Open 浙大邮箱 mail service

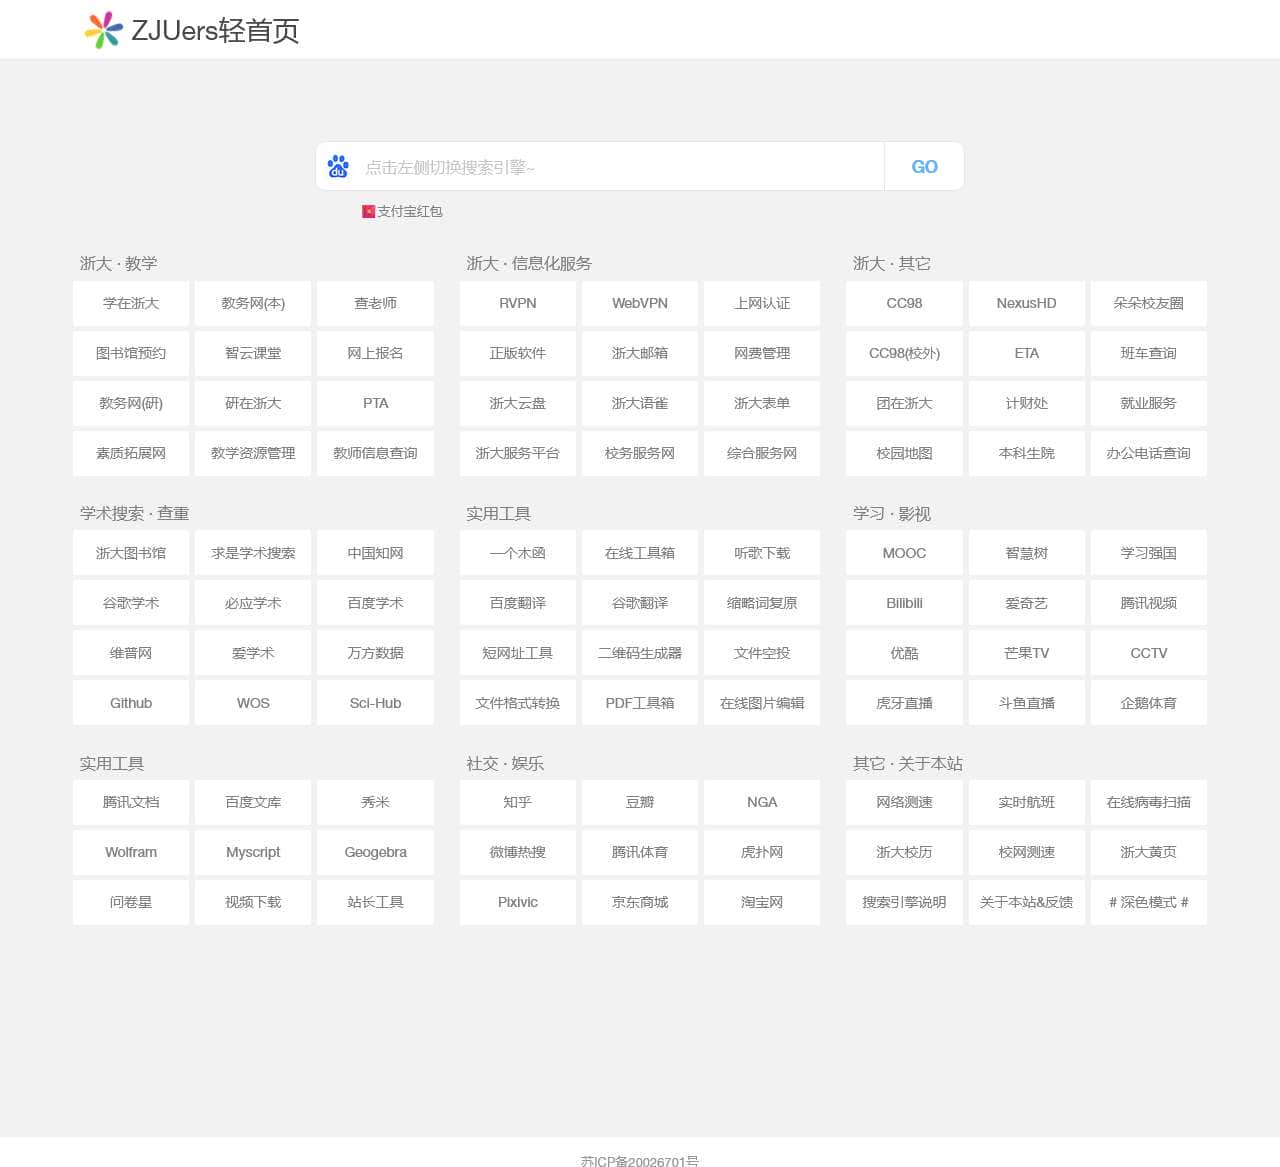coord(639,353)
